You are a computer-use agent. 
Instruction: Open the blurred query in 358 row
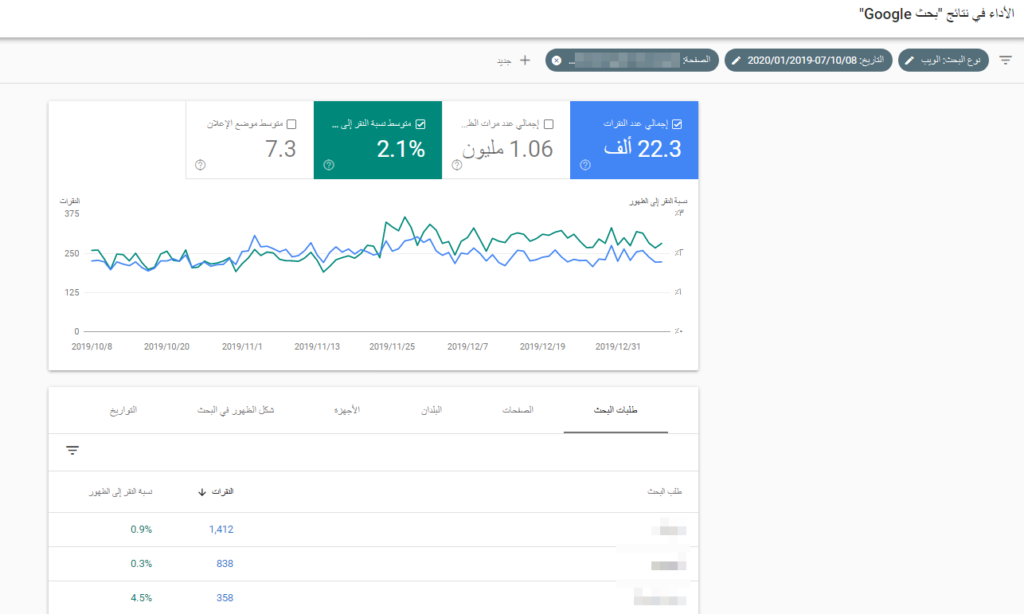coord(660,598)
